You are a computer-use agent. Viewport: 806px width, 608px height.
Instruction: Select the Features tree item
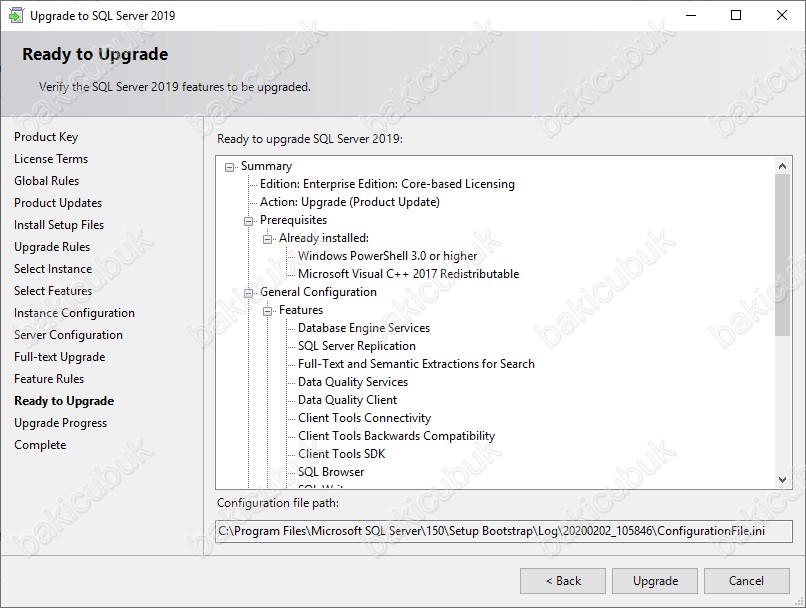[x=301, y=310]
